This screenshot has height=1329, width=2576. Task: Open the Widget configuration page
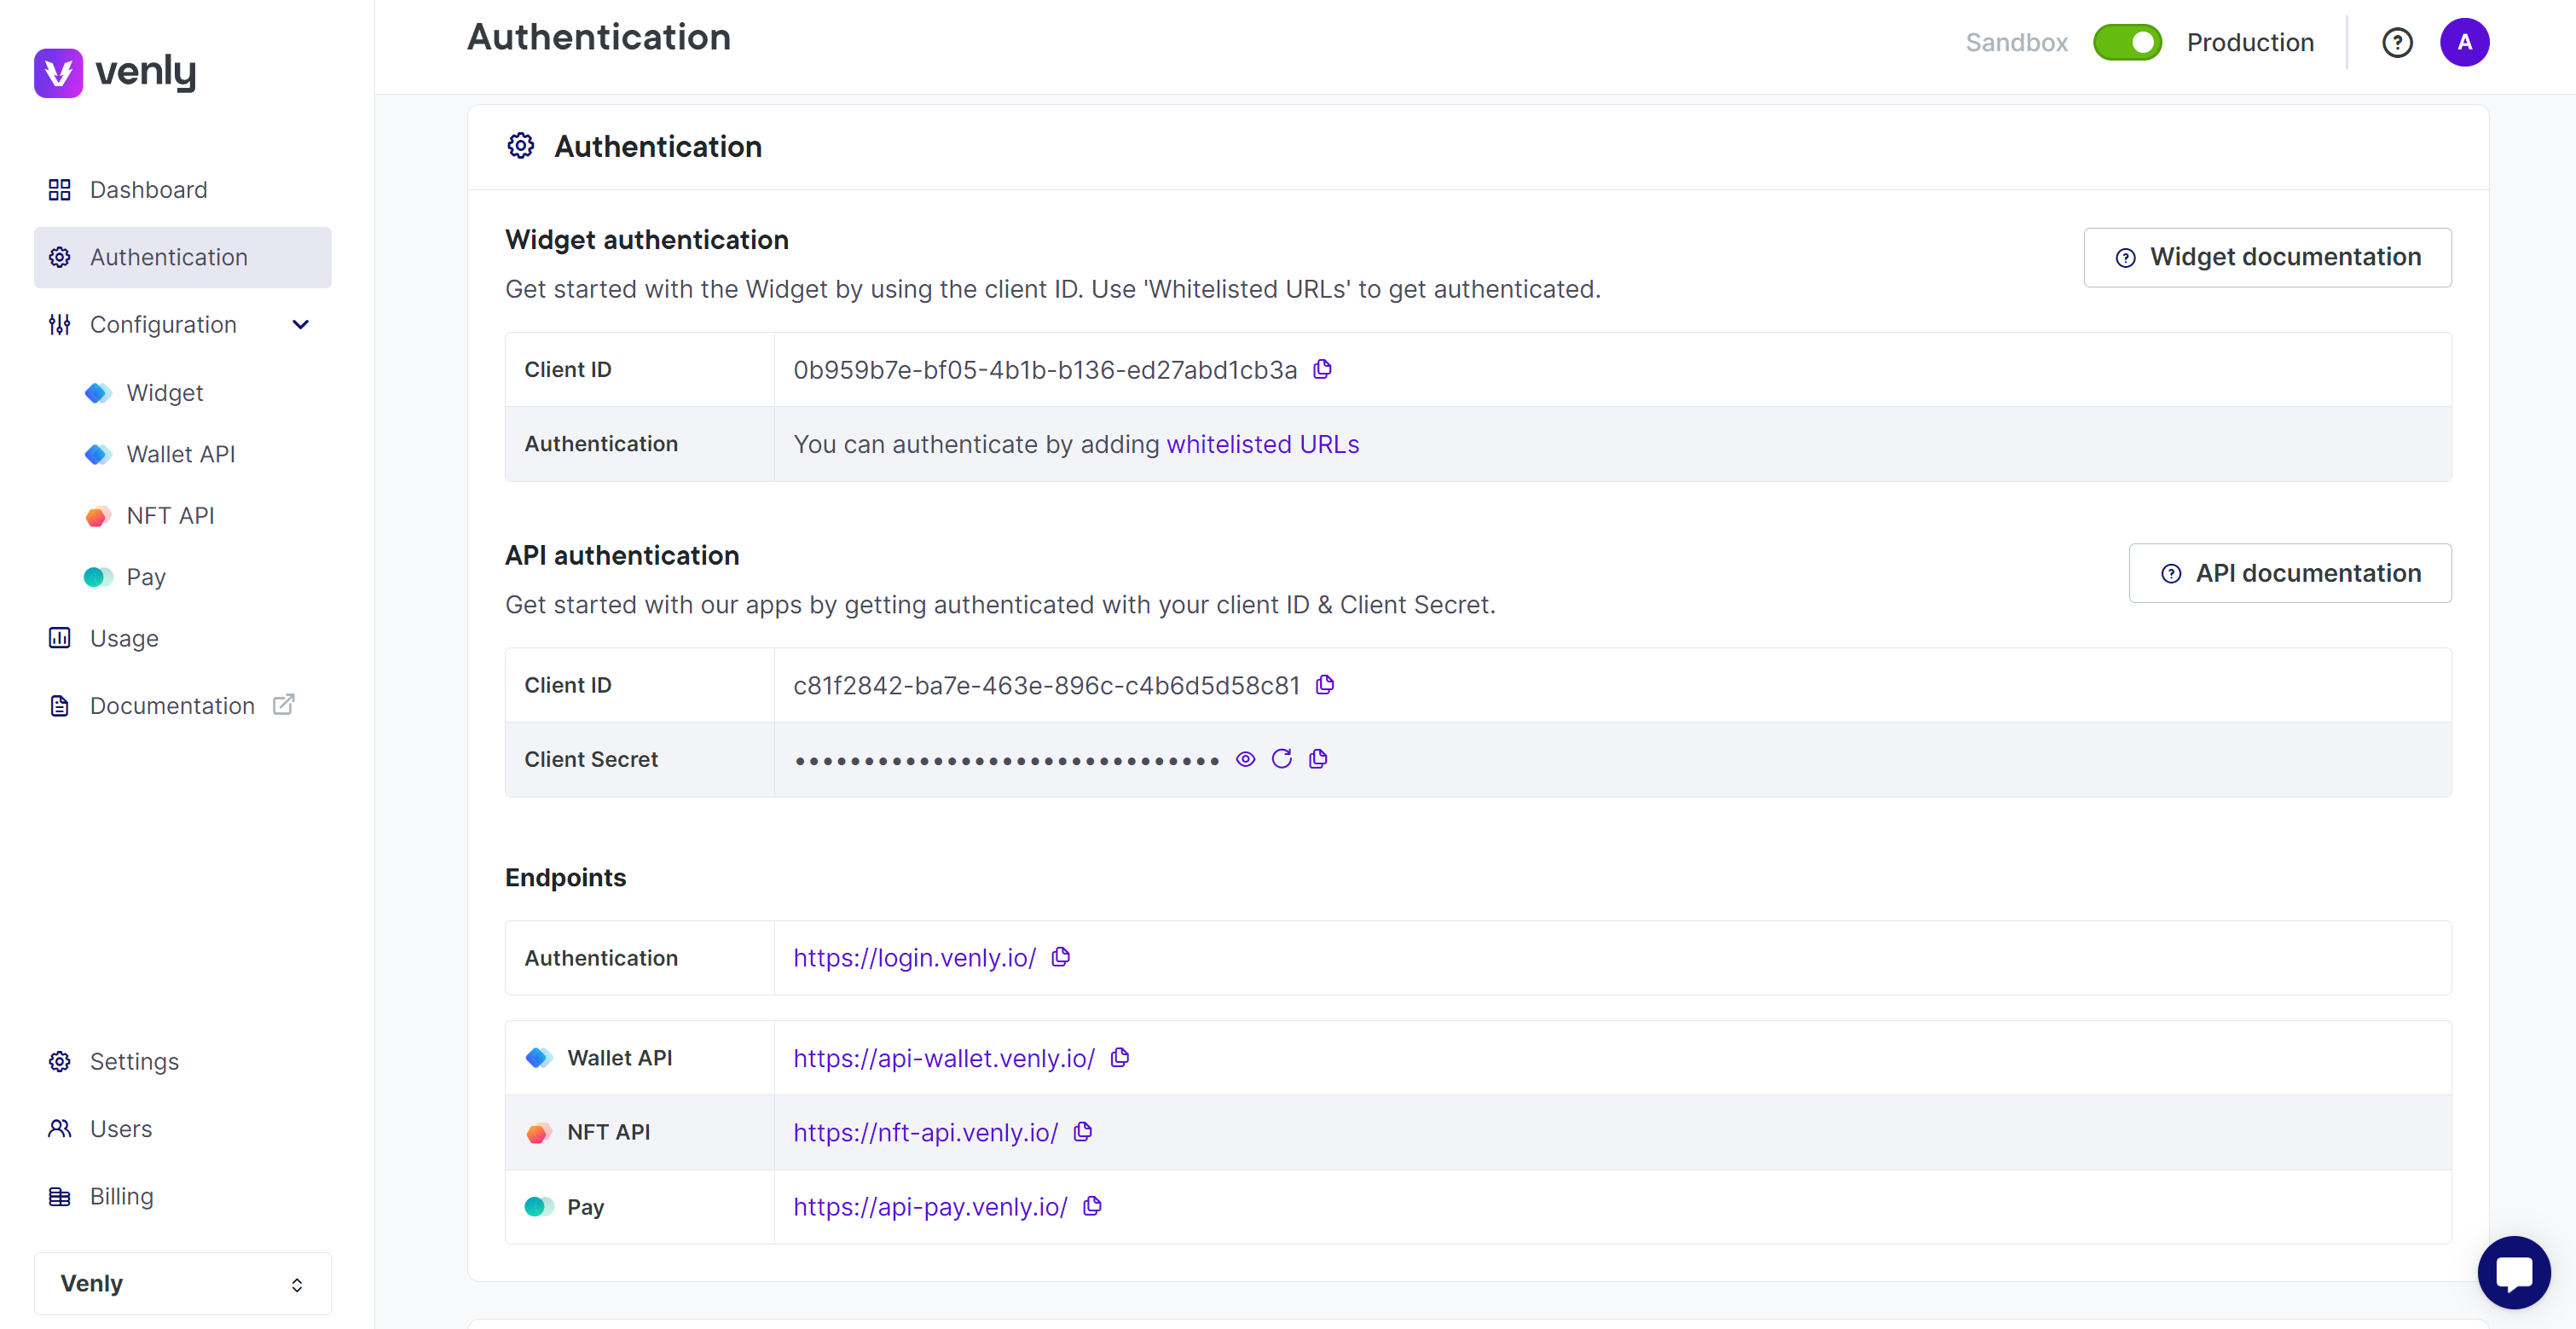165,393
